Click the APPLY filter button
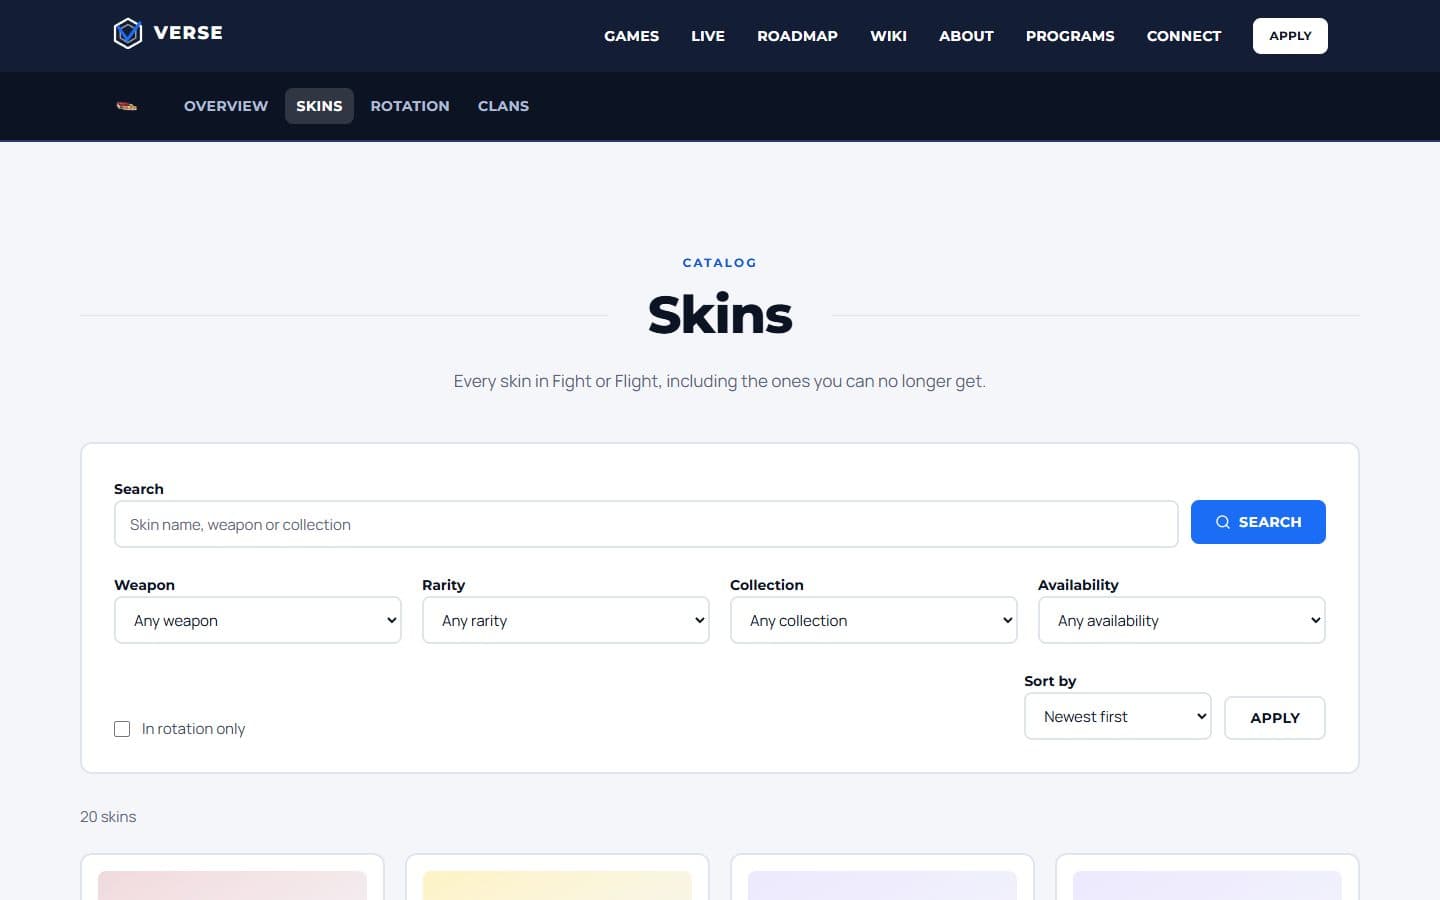This screenshot has width=1440, height=900. (x=1275, y=718)
